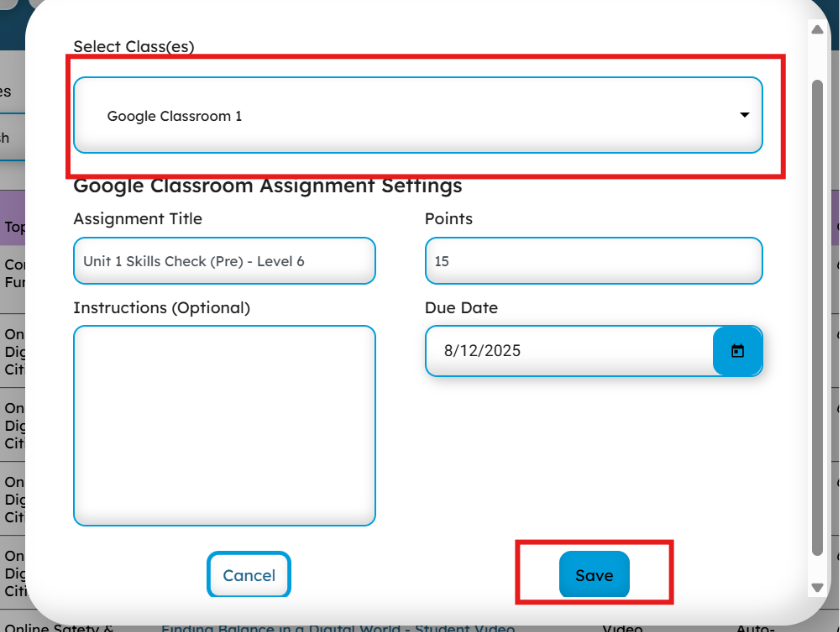
Task: Click the scrollbar up arrow
Action: tap(816, 28)
